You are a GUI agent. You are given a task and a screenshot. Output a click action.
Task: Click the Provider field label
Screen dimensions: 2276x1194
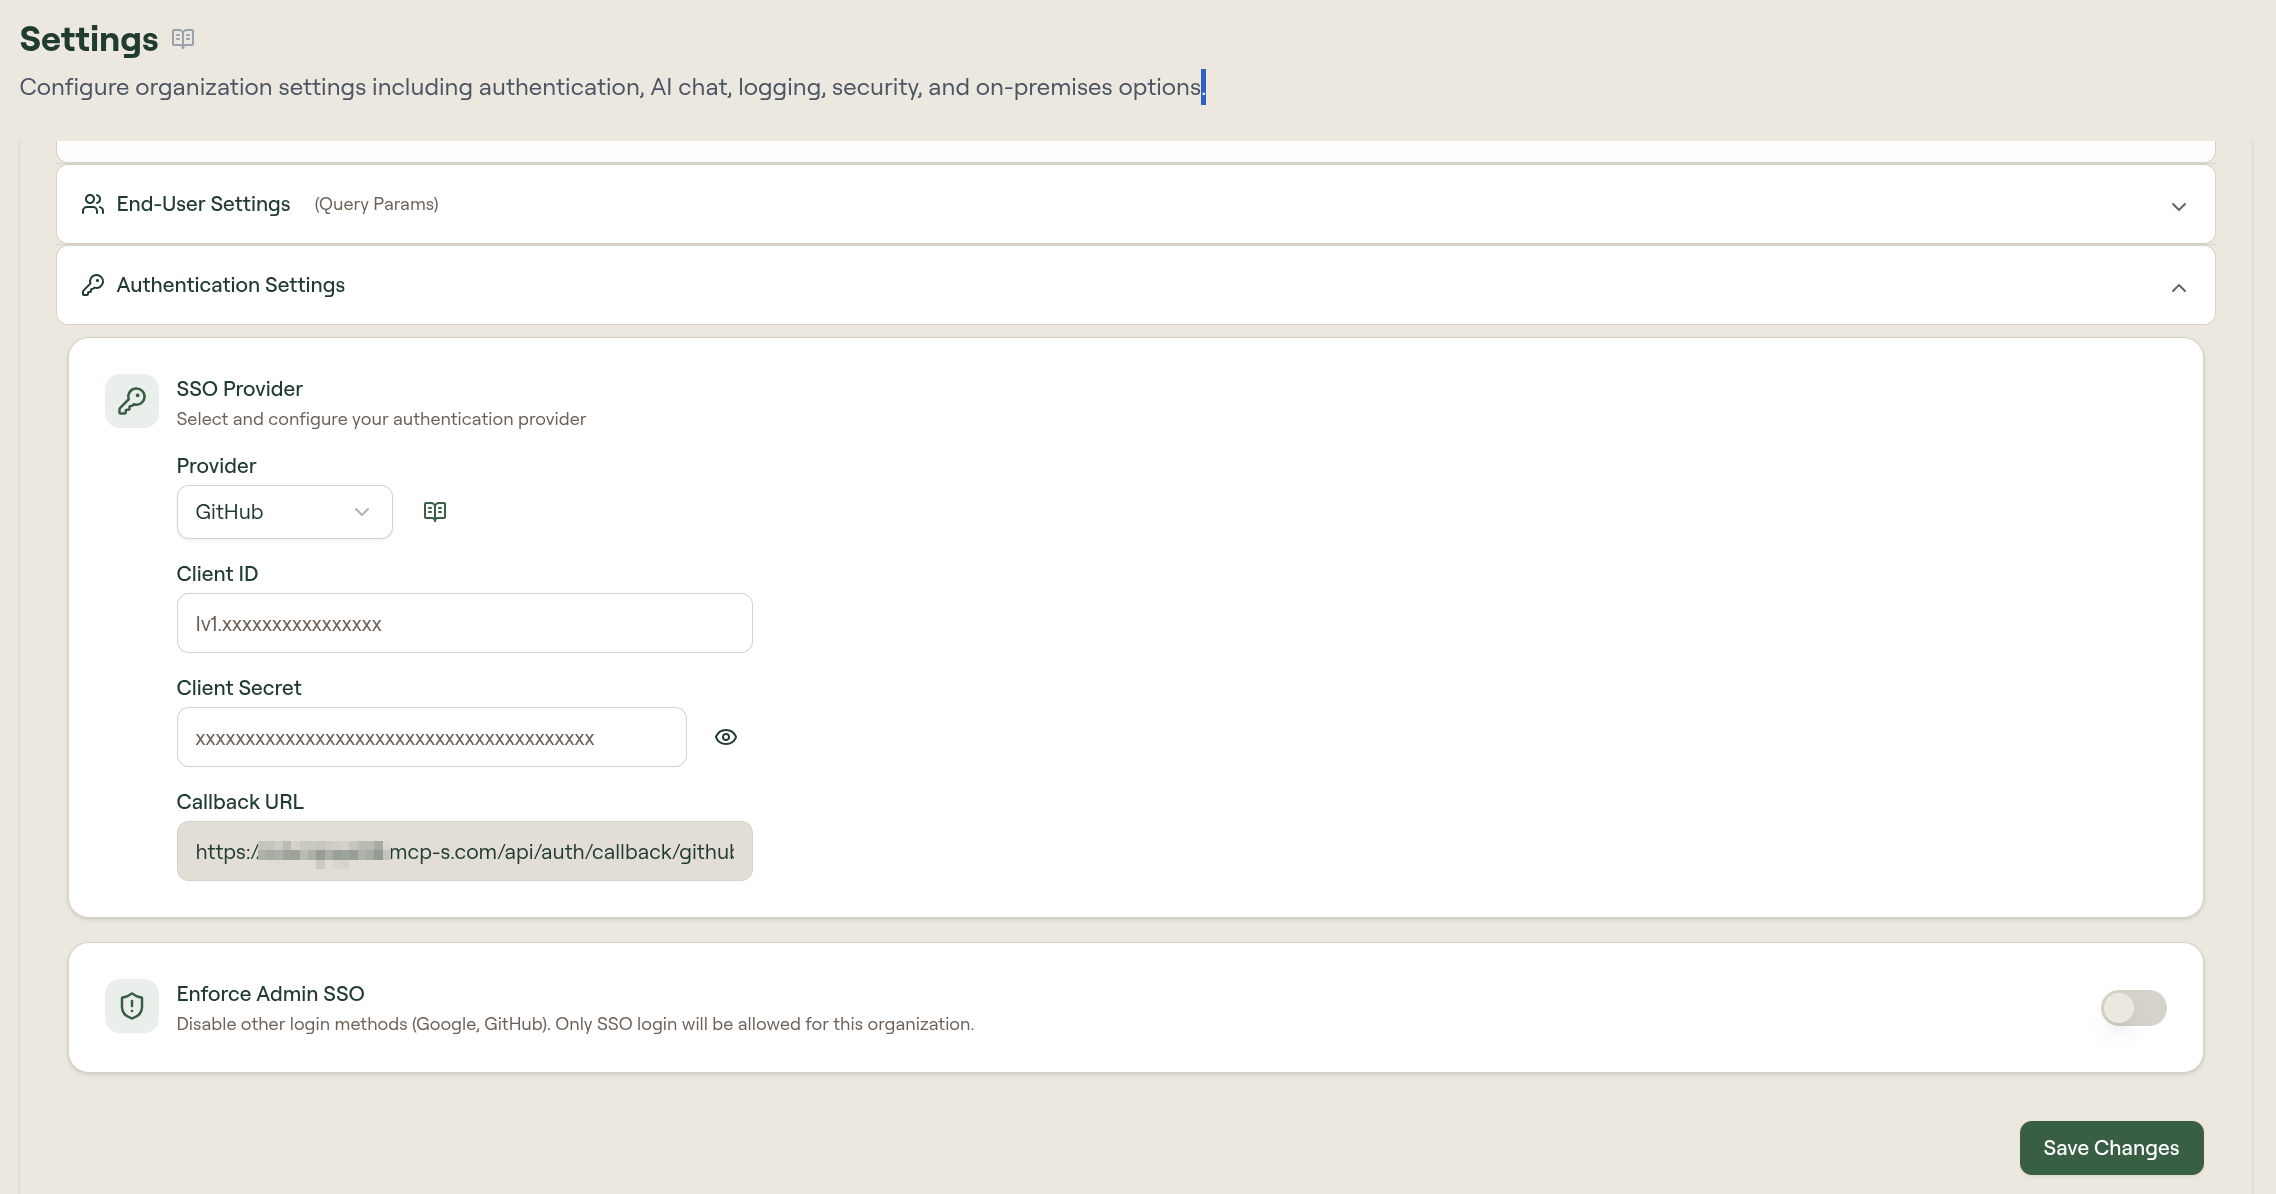216,466
